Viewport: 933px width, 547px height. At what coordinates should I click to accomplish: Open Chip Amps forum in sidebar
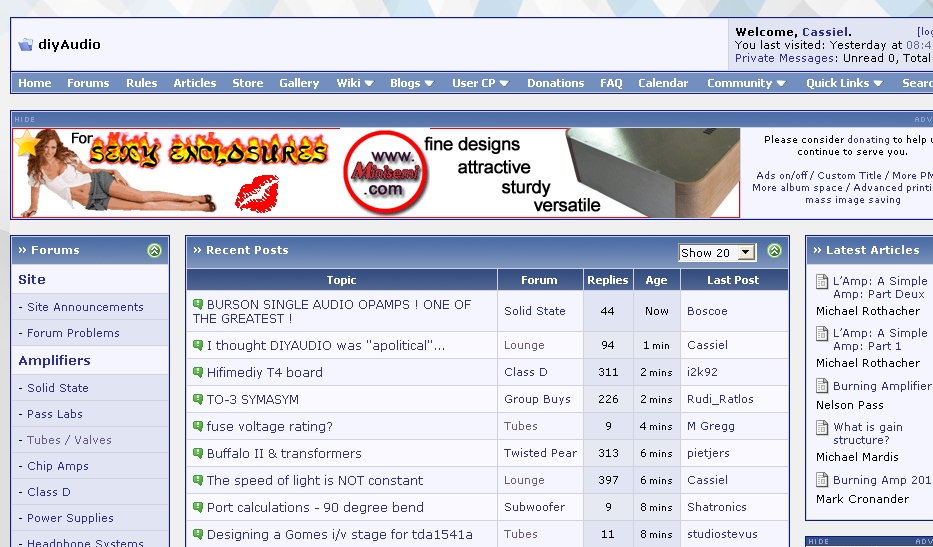point(58,466)
